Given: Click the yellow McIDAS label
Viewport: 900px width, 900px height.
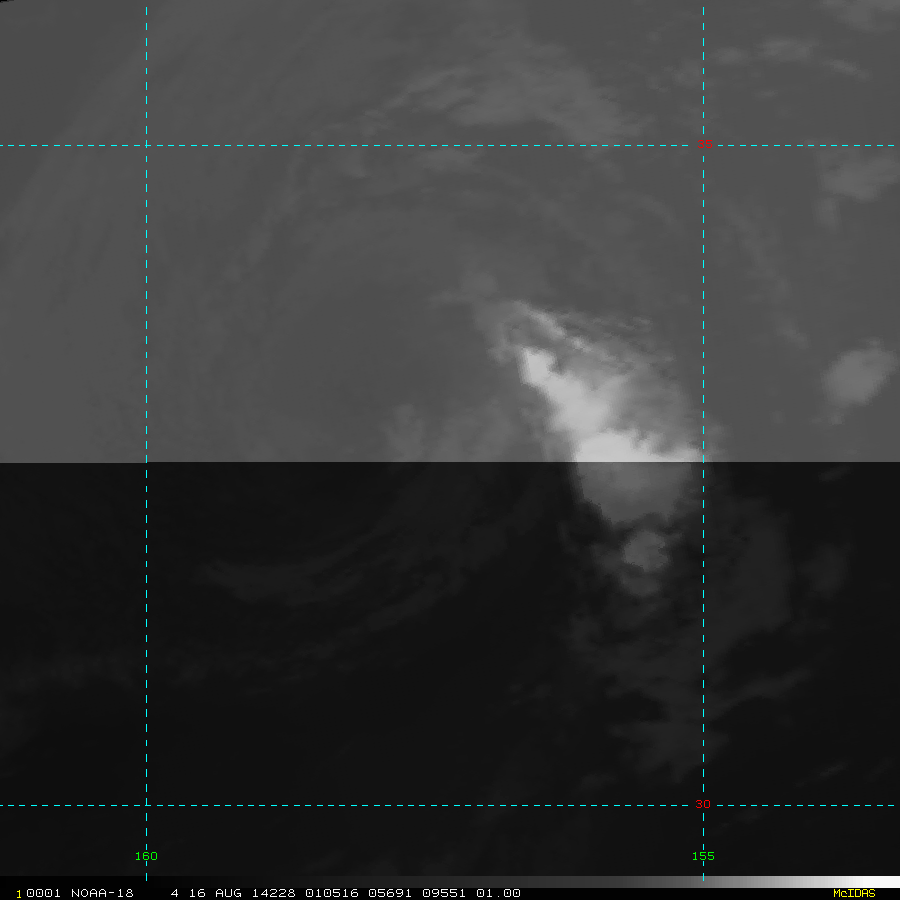Looking at the screenshot, I should tap(853, 893).
